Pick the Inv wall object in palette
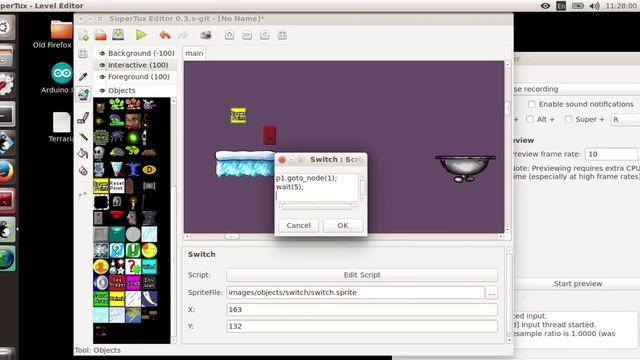640x360 pixels. coord(149,282)
